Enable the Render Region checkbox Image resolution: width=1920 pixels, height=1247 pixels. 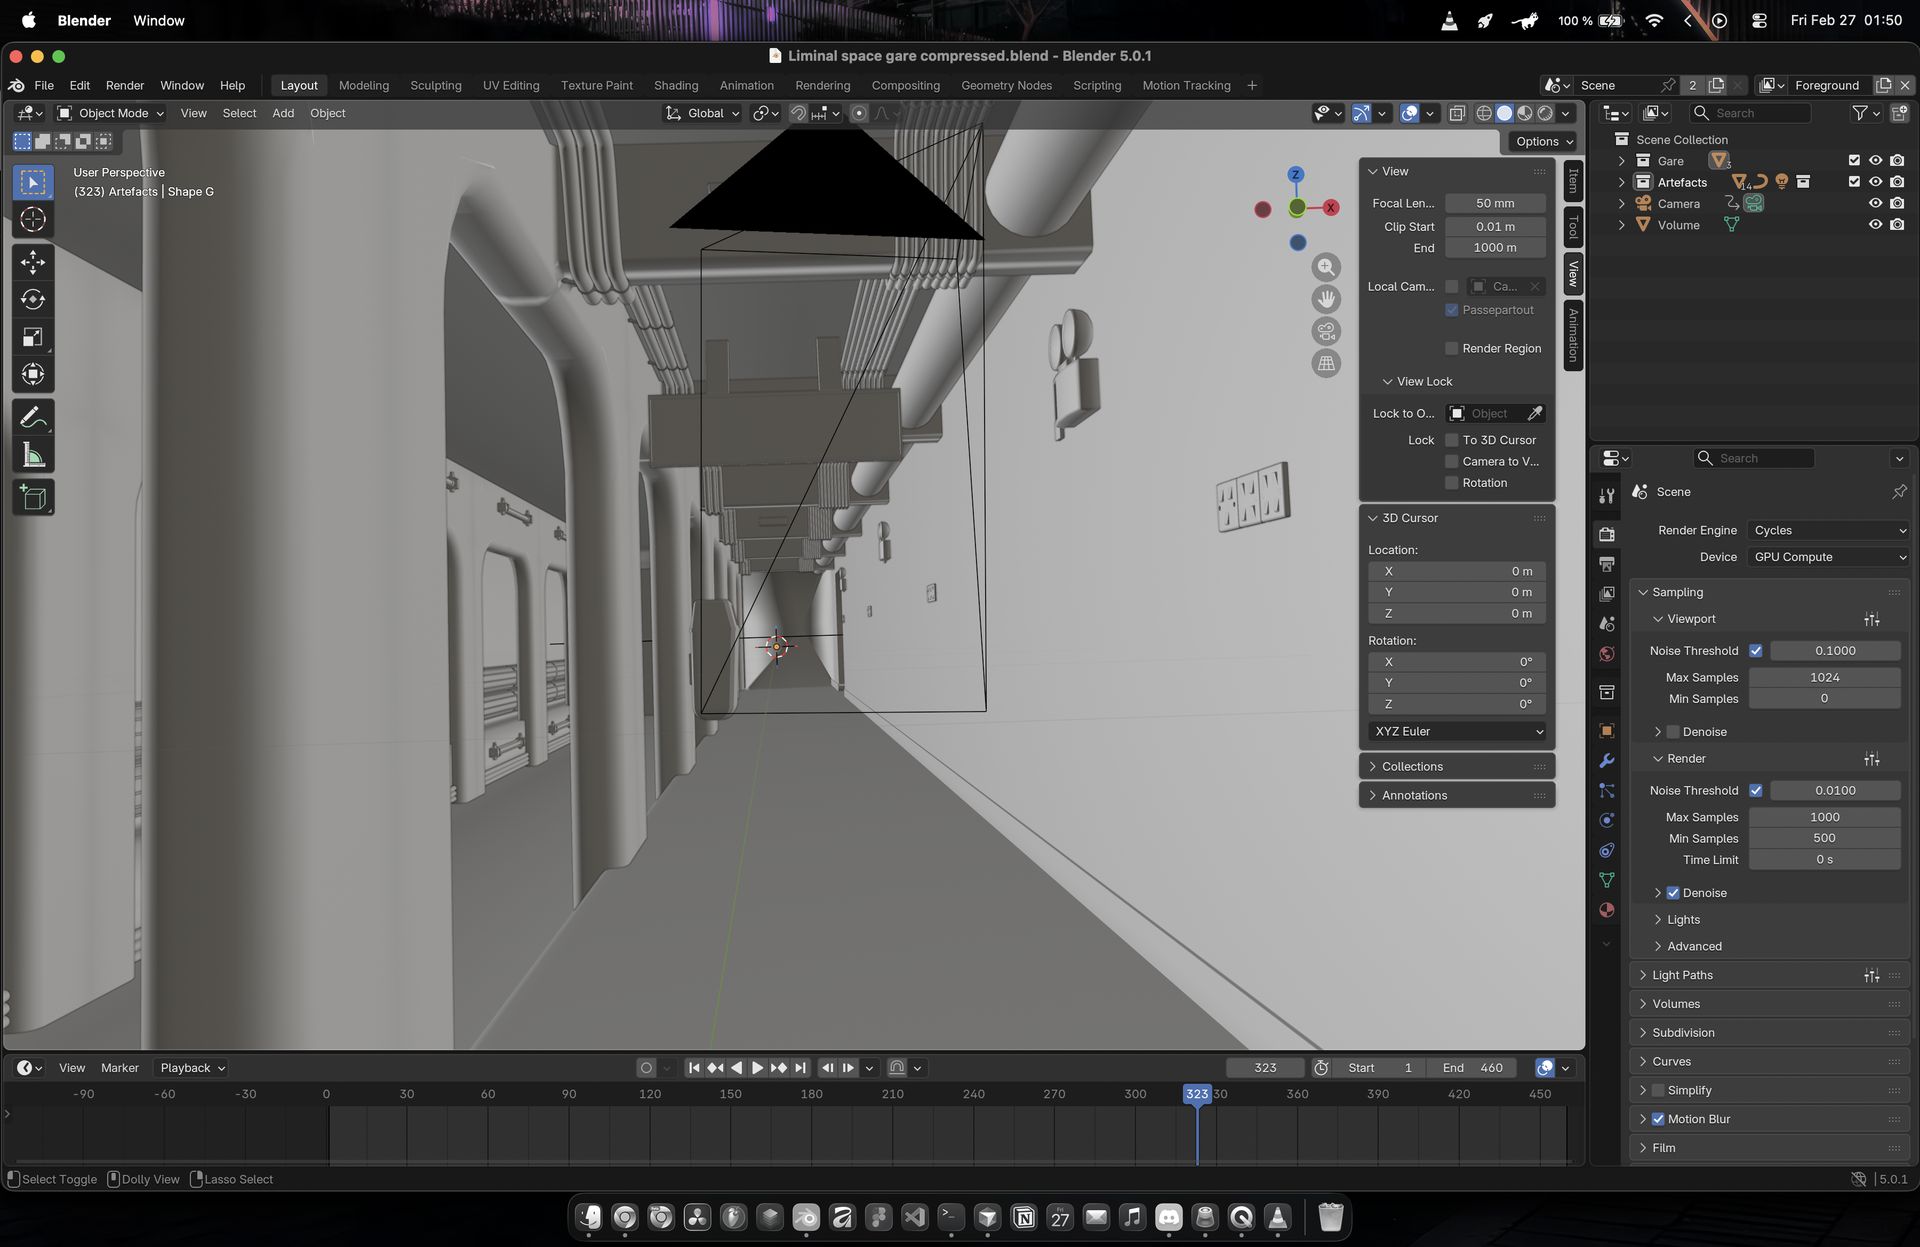pos(1452,348)
